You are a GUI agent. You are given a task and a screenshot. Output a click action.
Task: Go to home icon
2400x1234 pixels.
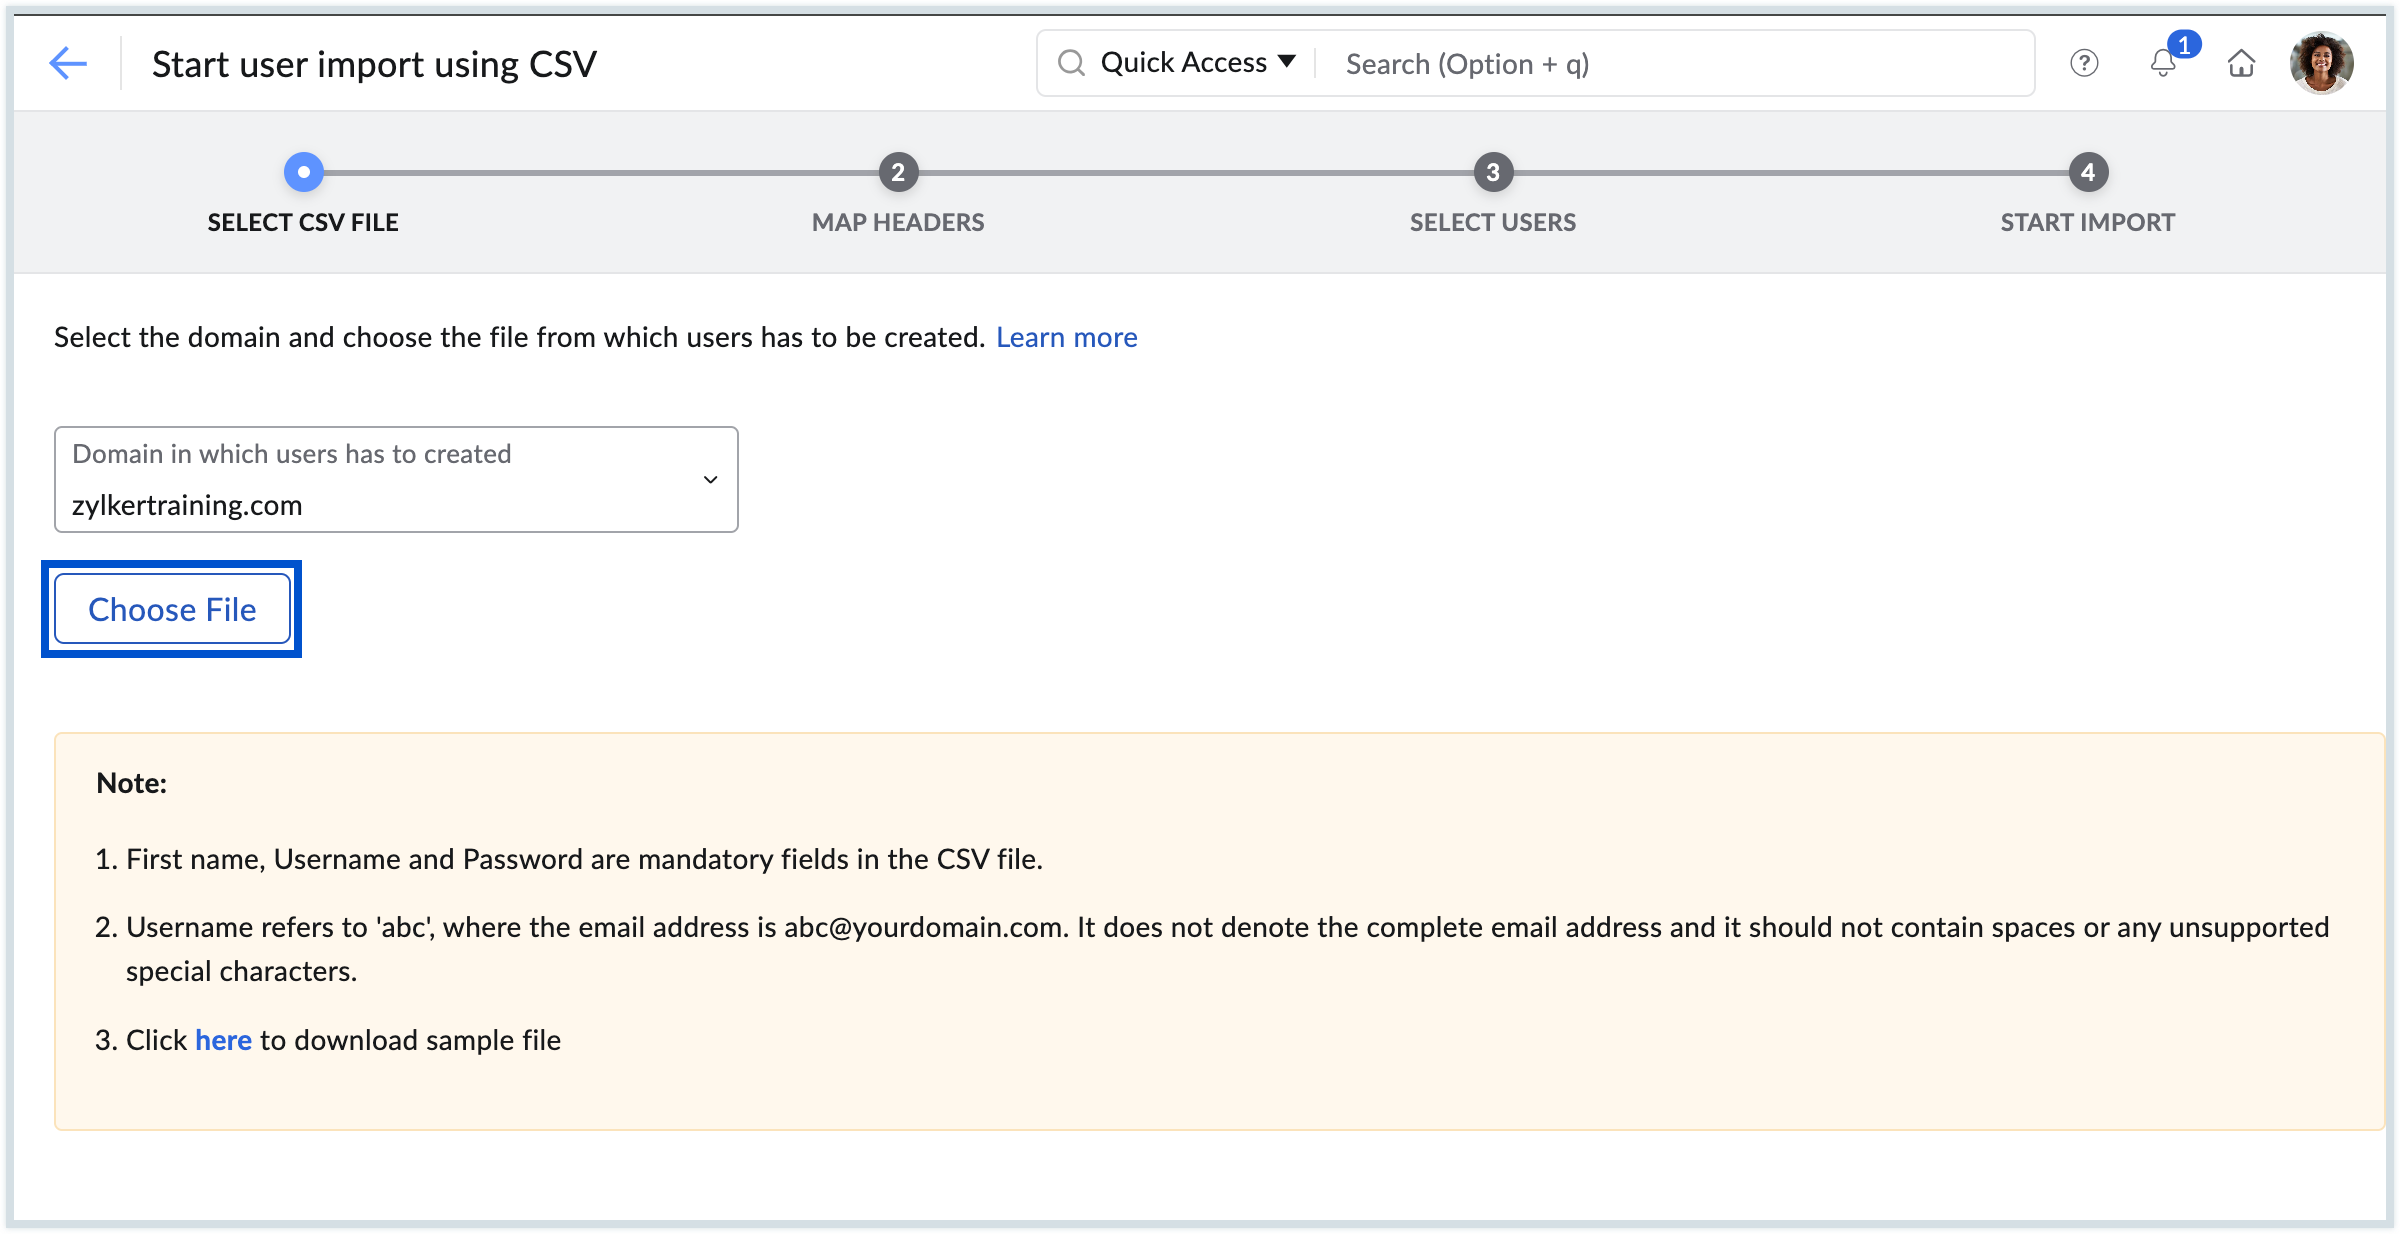click(2242, 64)
